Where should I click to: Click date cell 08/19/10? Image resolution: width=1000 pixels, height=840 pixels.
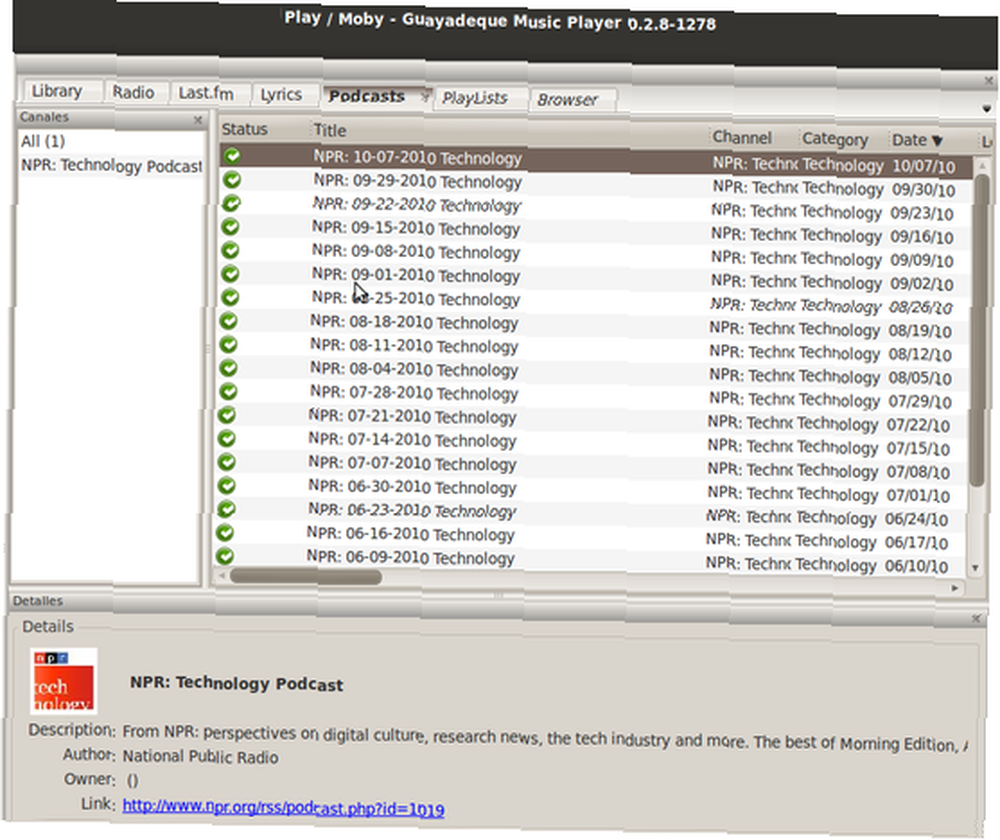tap(920, 331)
